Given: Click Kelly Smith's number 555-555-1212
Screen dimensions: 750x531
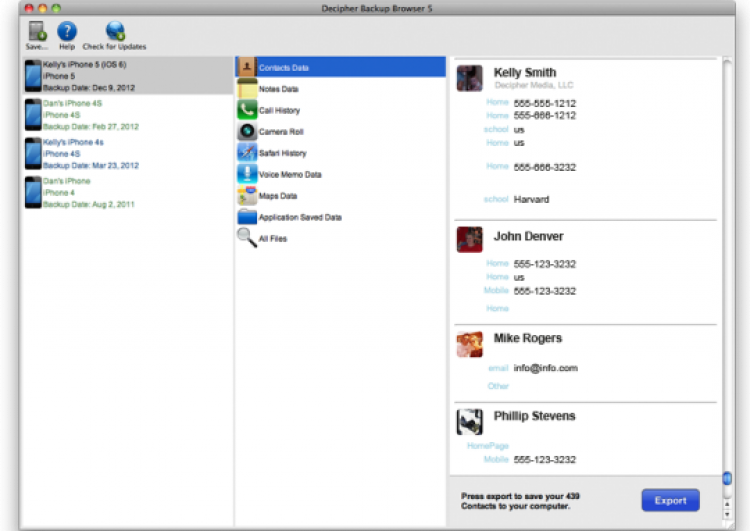Looking at the screenshot, I should point(545,103).
